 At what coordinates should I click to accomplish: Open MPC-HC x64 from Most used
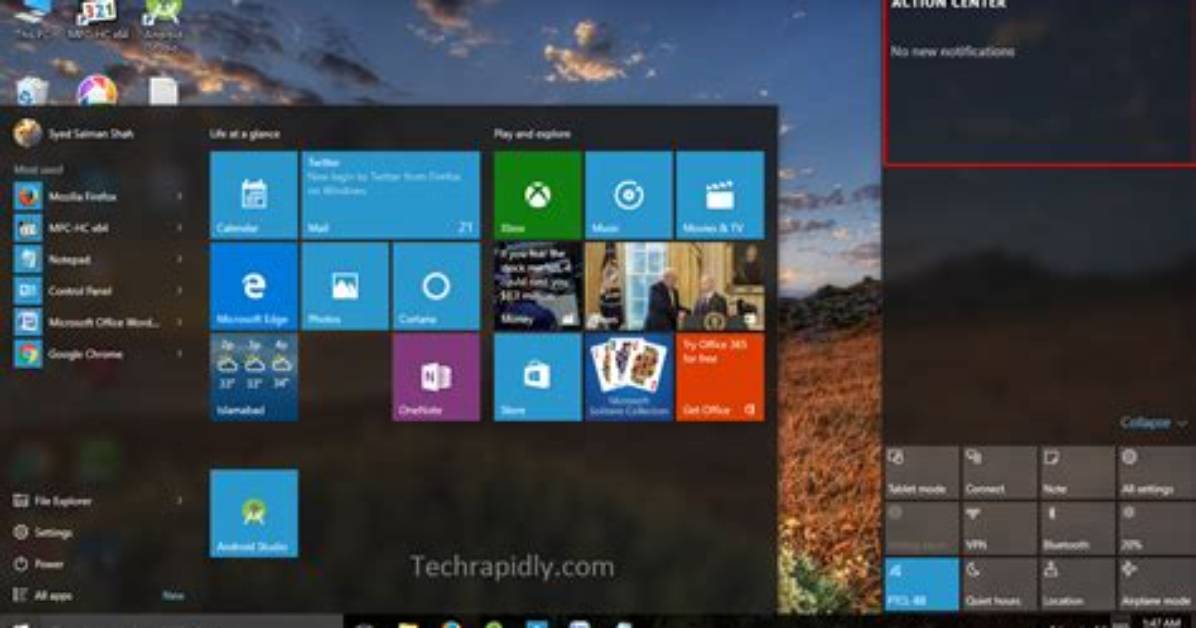point(99,227)
